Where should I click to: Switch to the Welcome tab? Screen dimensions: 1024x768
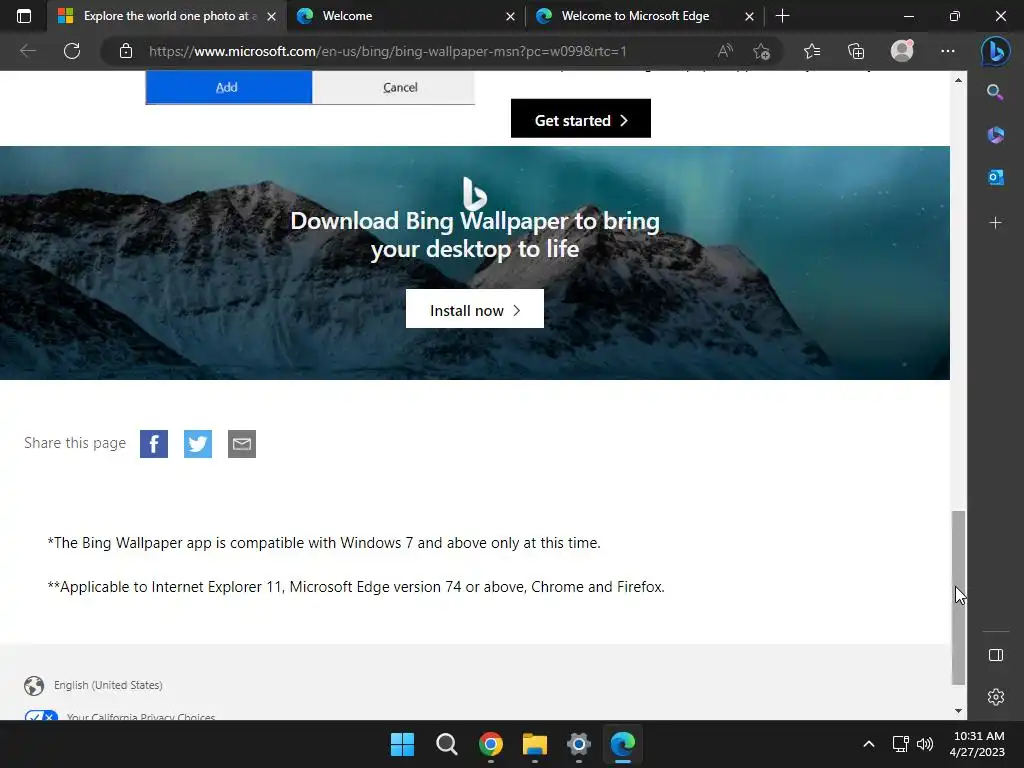click(x=405, y=16)
